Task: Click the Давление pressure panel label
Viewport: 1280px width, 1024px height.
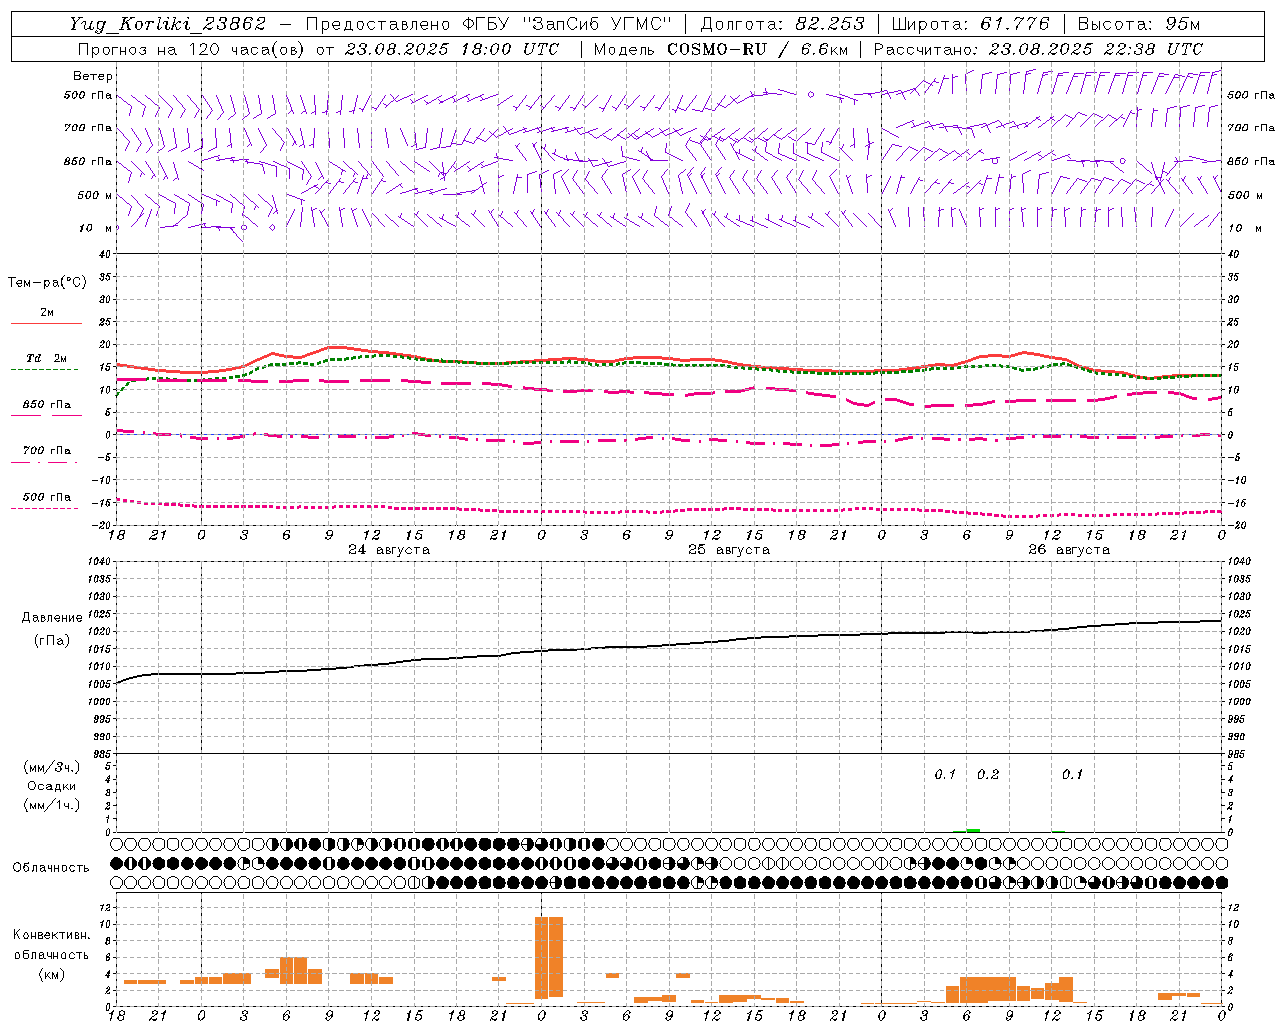Action: pyautogui.click(x=52, y=618)
